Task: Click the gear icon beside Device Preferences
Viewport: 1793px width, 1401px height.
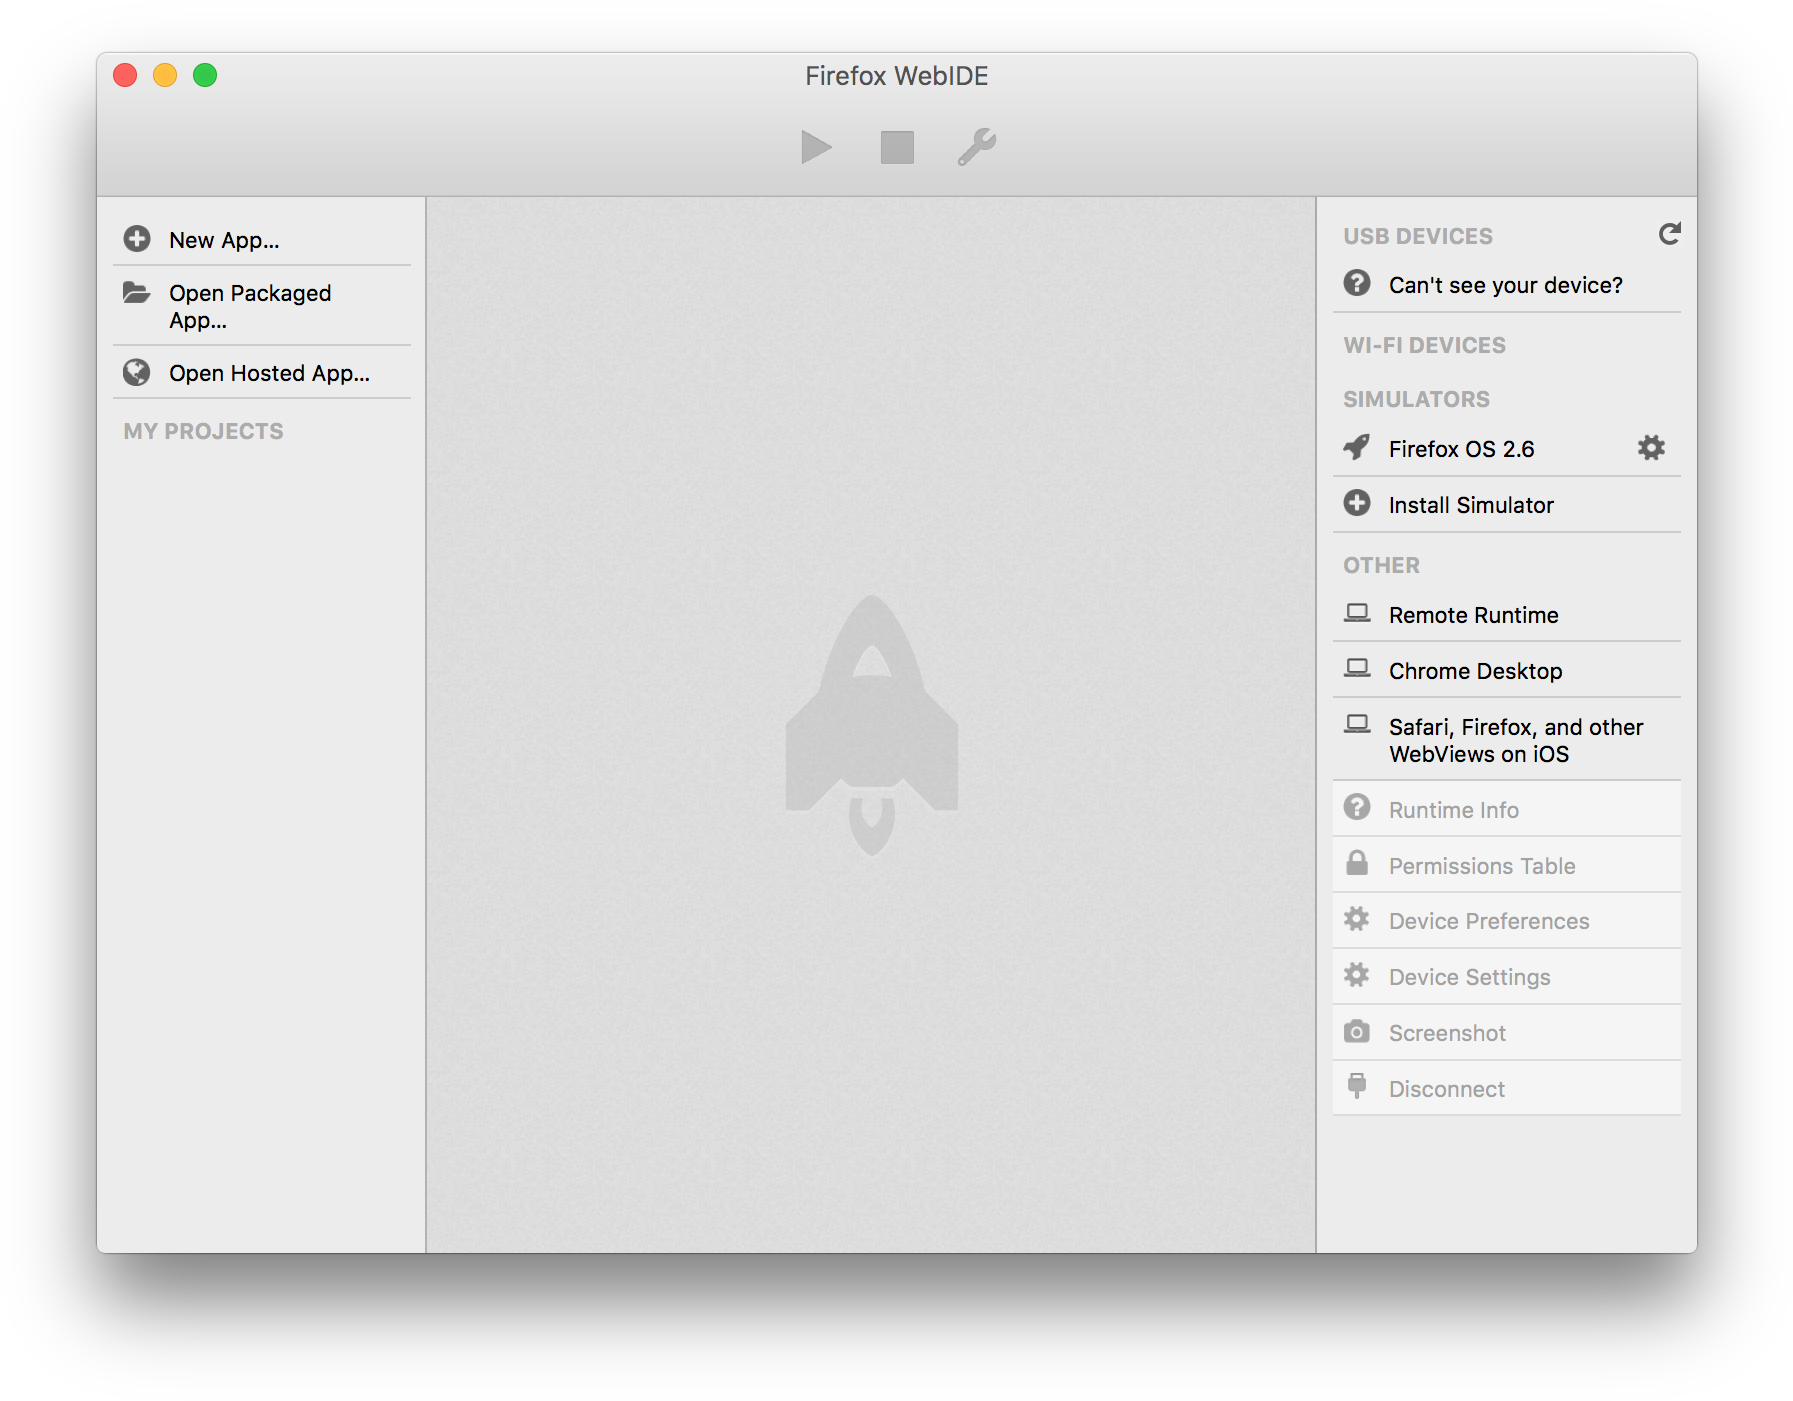Action: click(x=1357, y=919)
